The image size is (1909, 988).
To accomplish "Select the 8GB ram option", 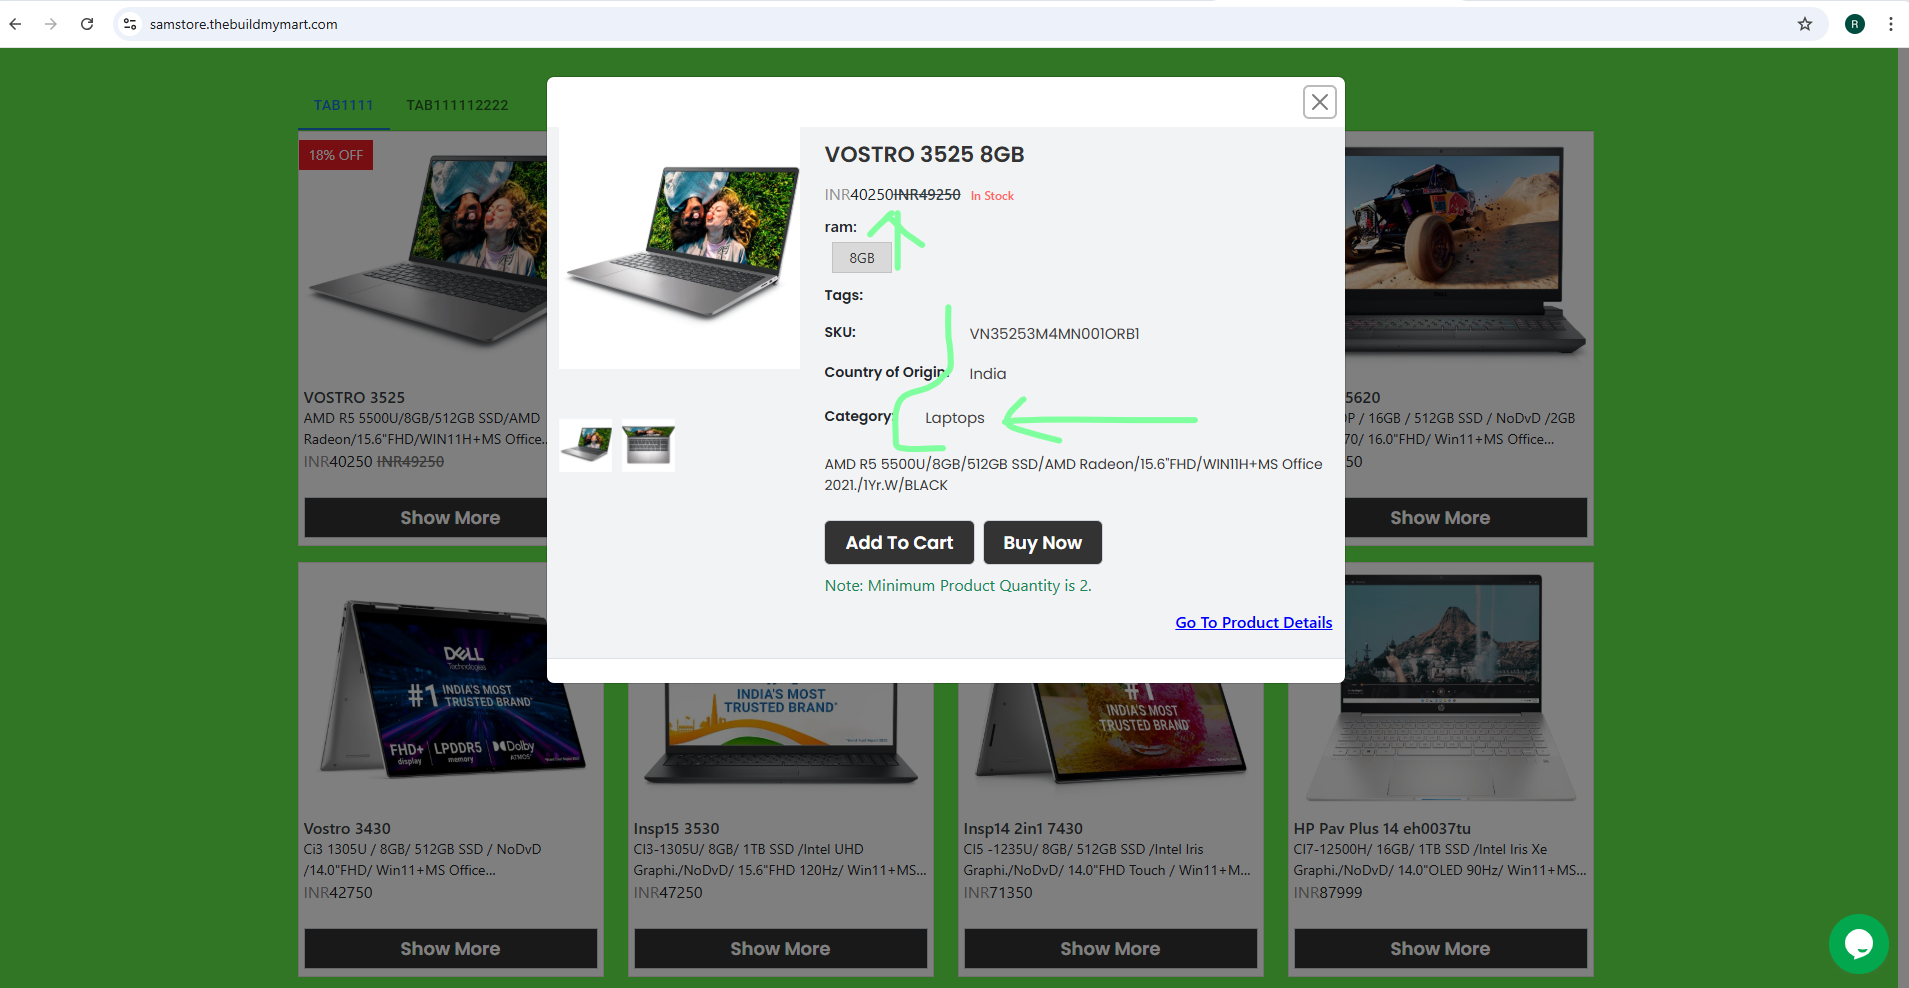I will point(862,258).
